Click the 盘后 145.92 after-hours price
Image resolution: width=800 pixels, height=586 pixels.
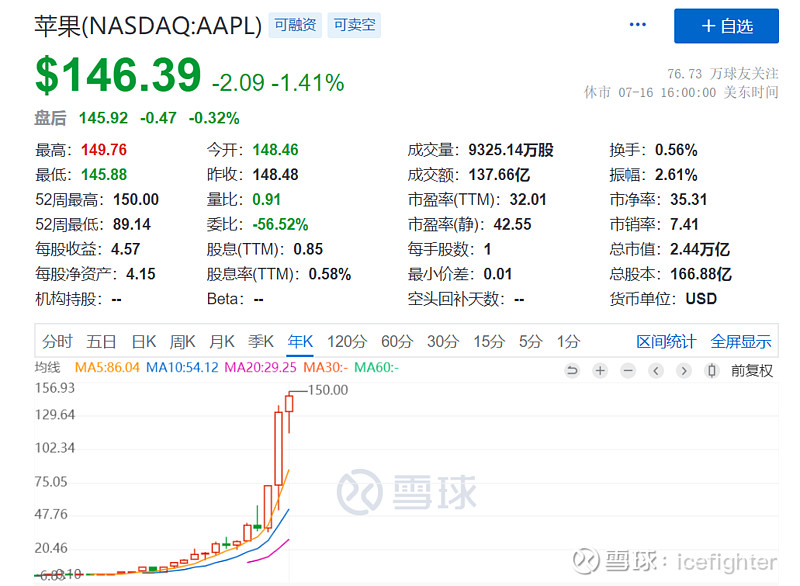104,118
